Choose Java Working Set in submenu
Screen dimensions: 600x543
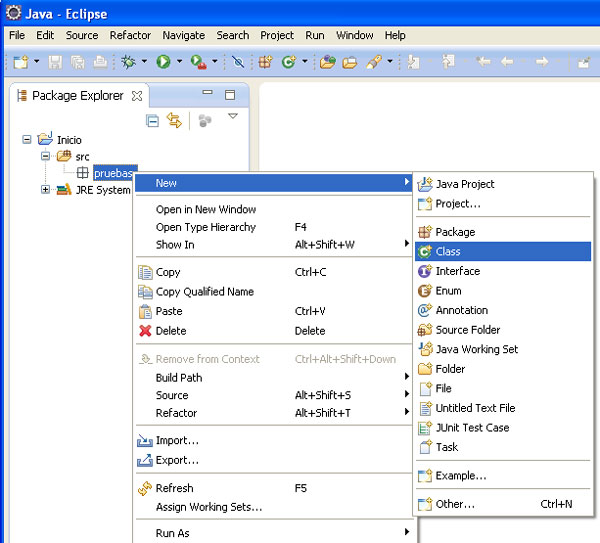[503, 349]
